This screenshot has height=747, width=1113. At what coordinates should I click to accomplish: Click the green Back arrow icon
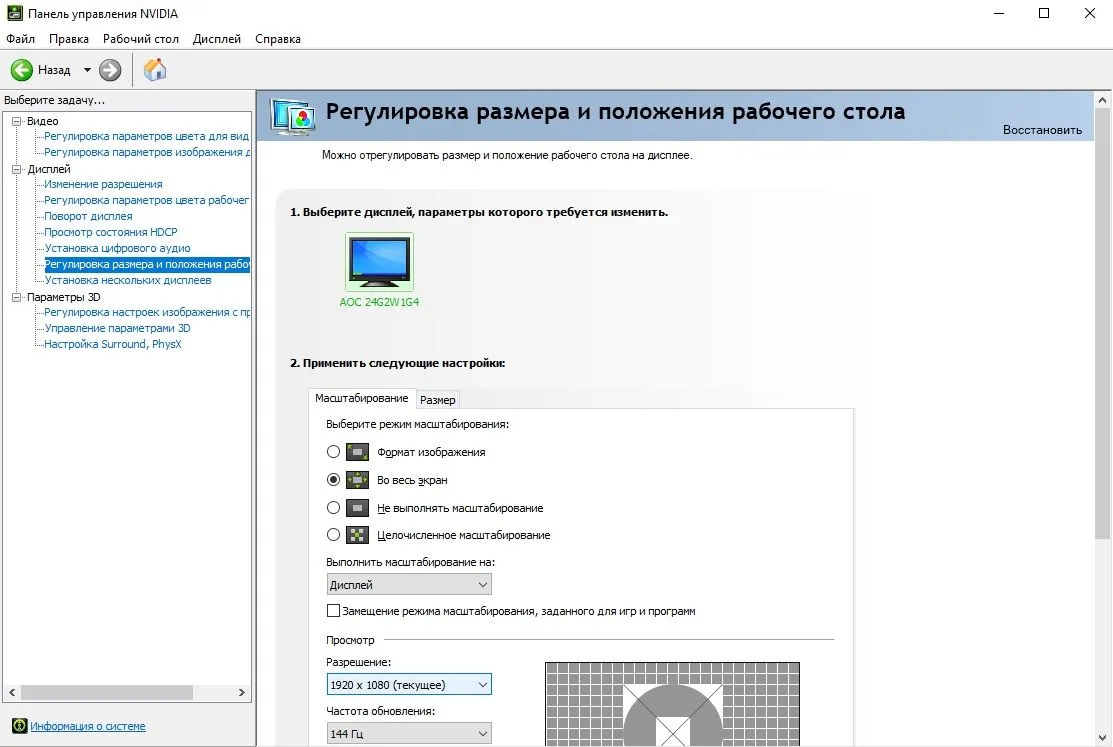click(21, 70)
